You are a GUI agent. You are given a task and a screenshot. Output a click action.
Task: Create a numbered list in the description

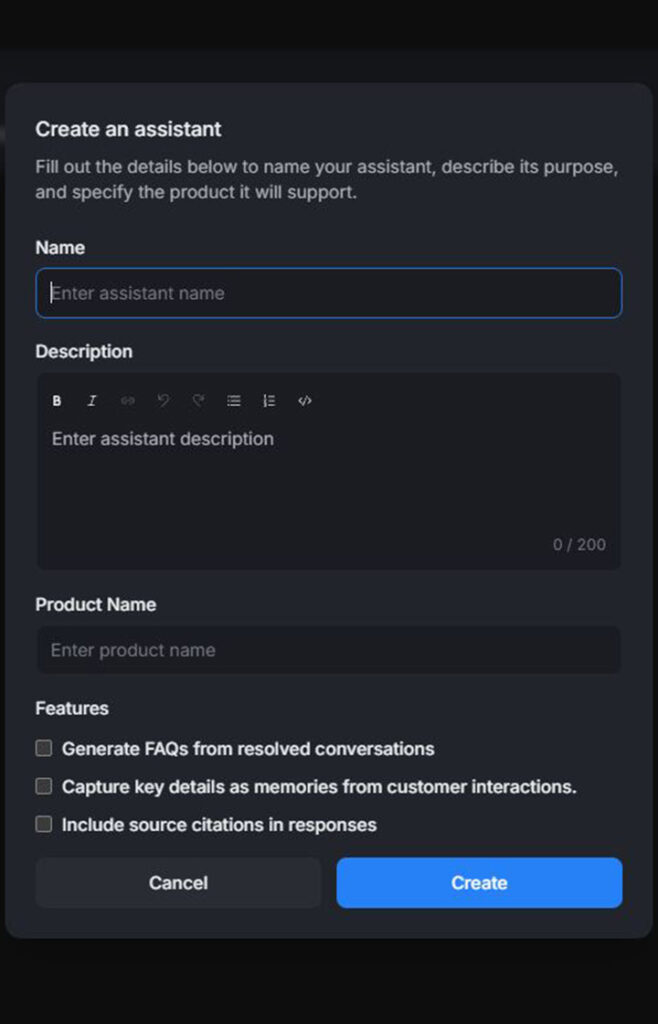pyautogui.click(x=268, y=401)
